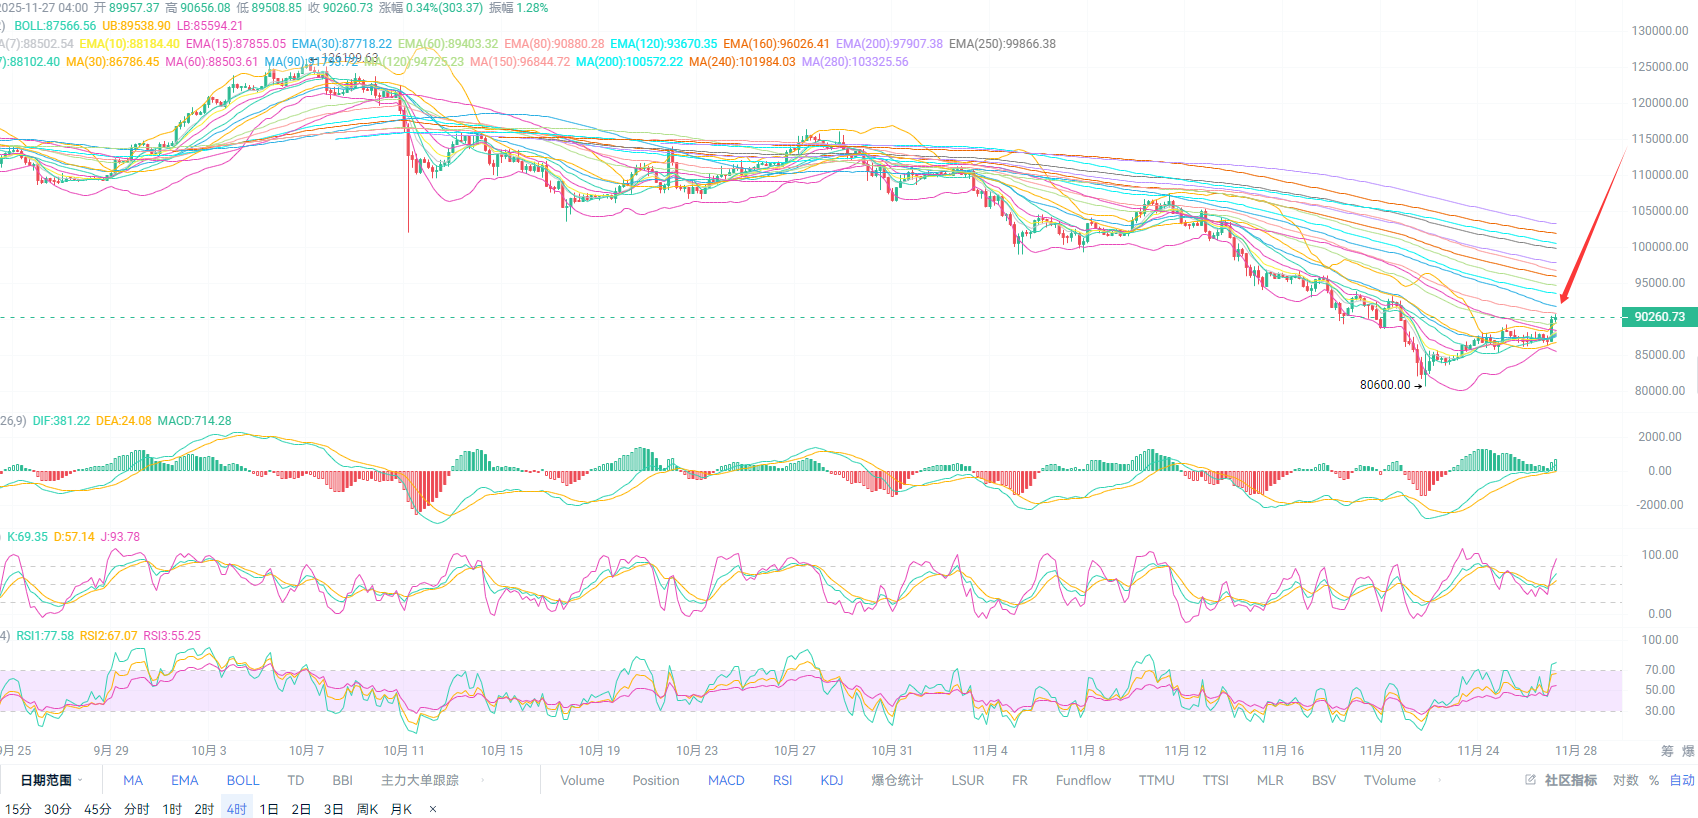Disable the BOLL overlay indicator

pyautogui.click(x=242, y=780)
